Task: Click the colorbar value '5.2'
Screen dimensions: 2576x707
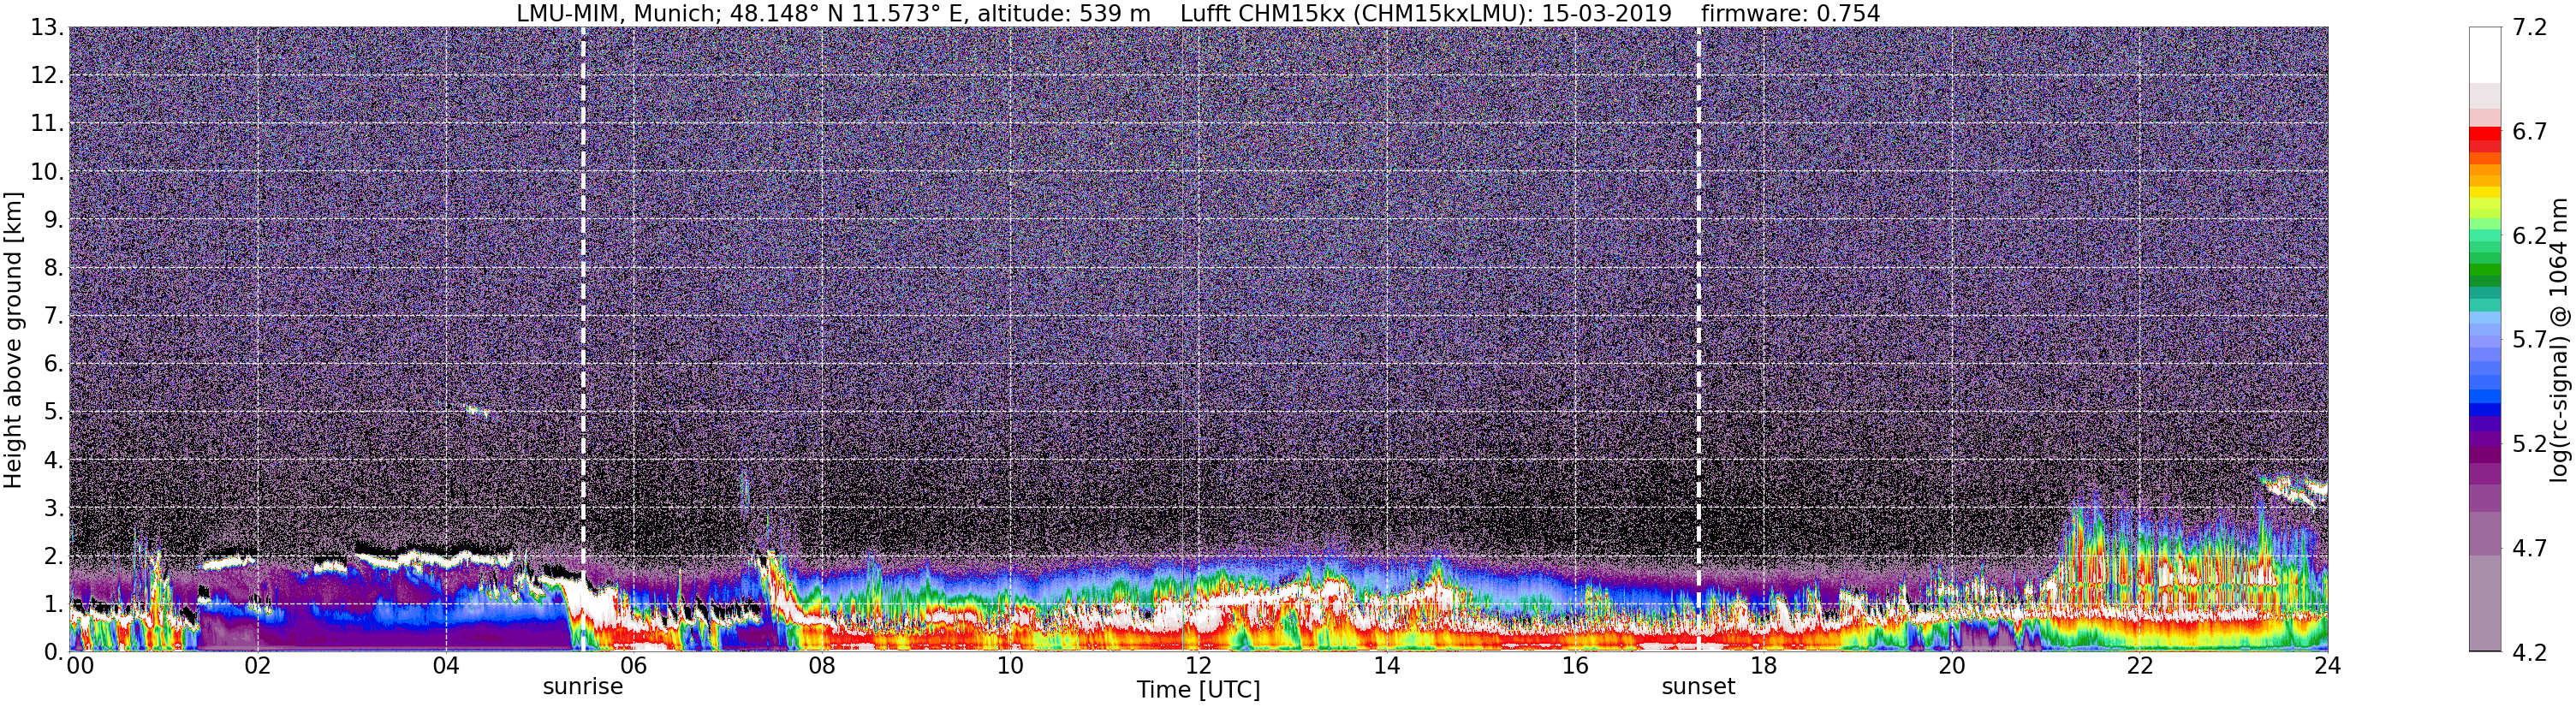Action: (2529, 443)
